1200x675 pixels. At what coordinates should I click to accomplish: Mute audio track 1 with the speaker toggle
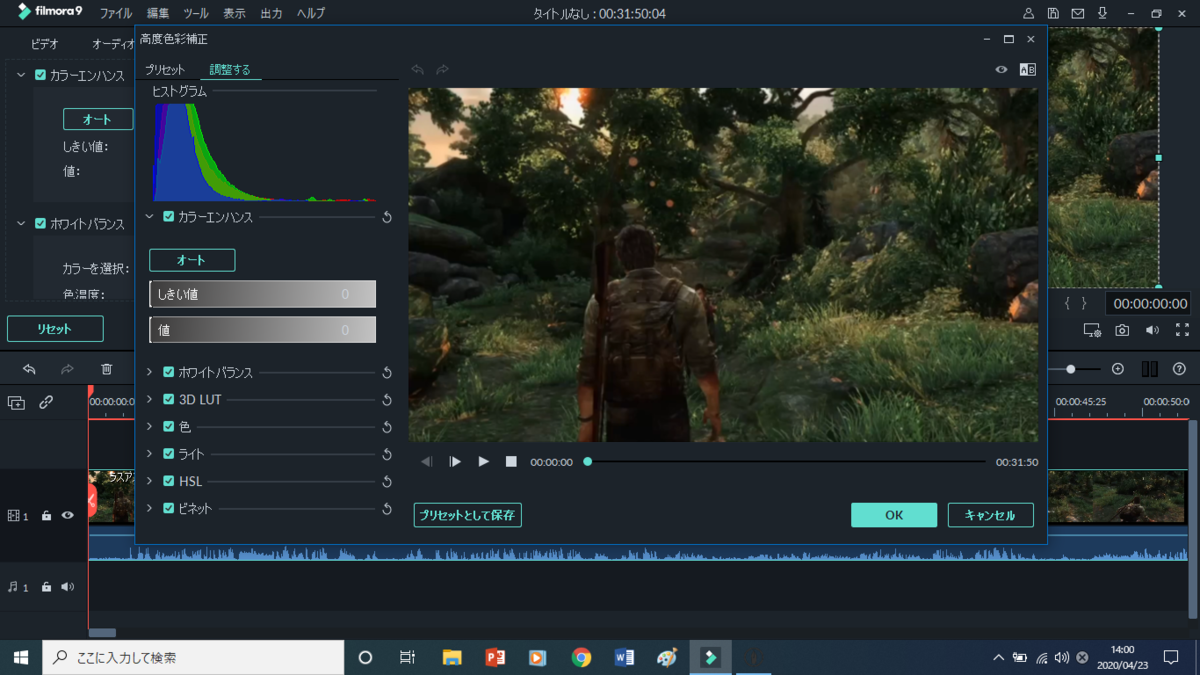point(68,587)
